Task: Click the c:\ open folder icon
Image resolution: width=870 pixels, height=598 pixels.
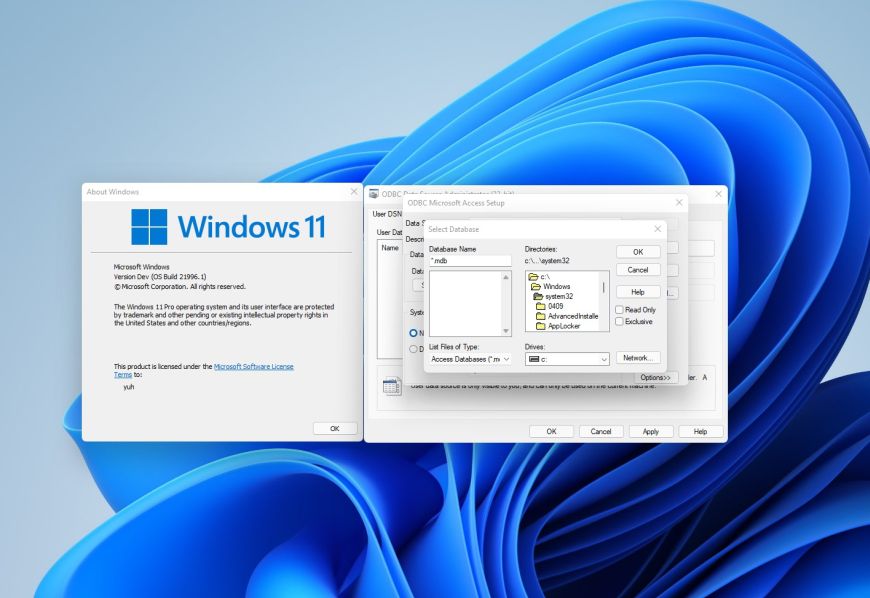Action: pos(533,276)
